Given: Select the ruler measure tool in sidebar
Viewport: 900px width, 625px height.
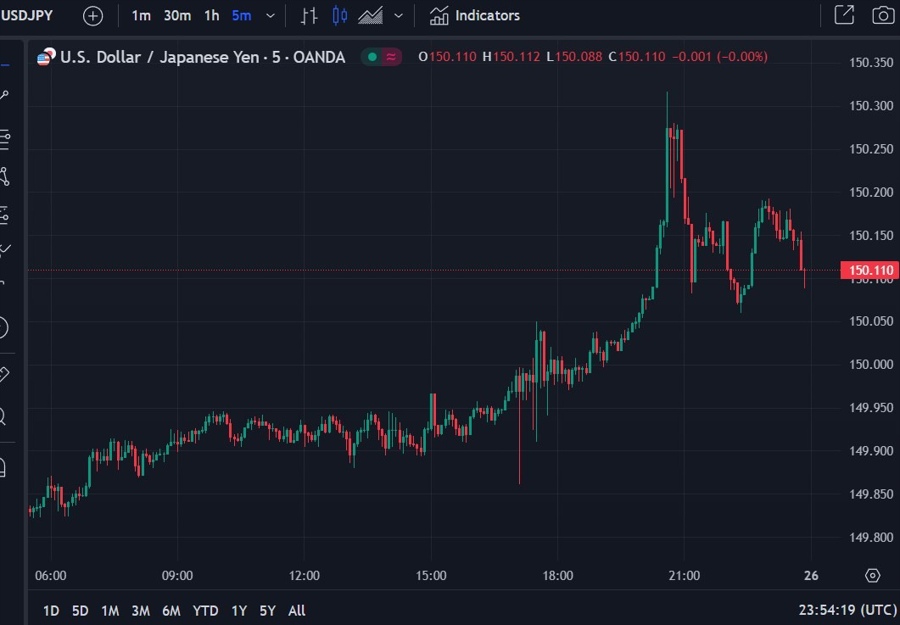Looking at the screenshot, I should click(x=4, y=375).
